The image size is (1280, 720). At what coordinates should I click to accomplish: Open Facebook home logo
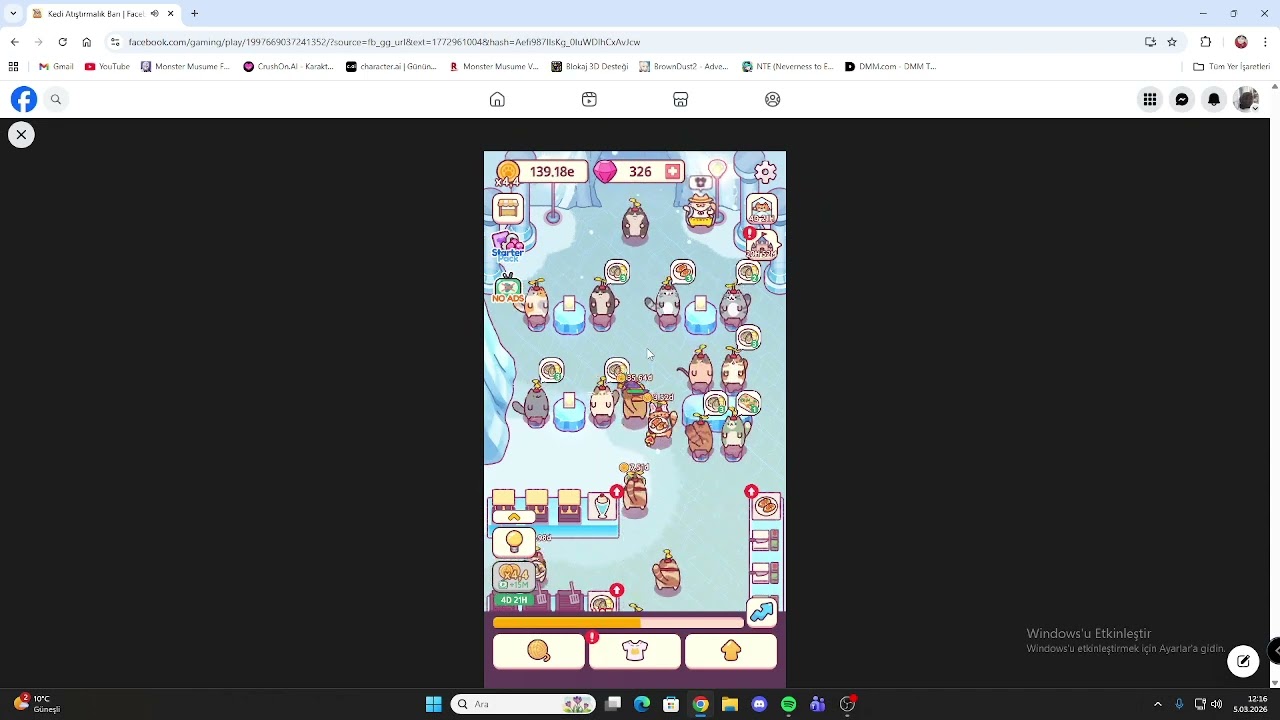pos(24,99)
